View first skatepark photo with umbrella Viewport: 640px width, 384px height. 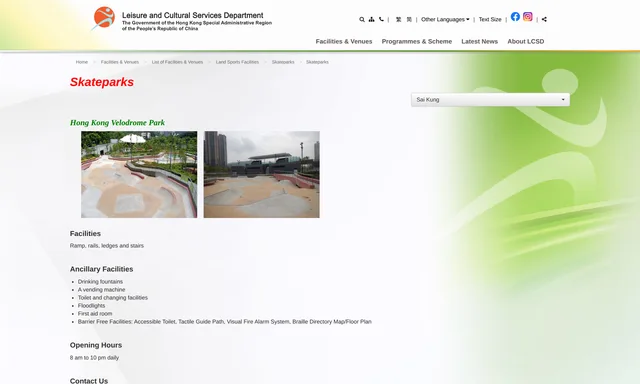tap(139, 174)
